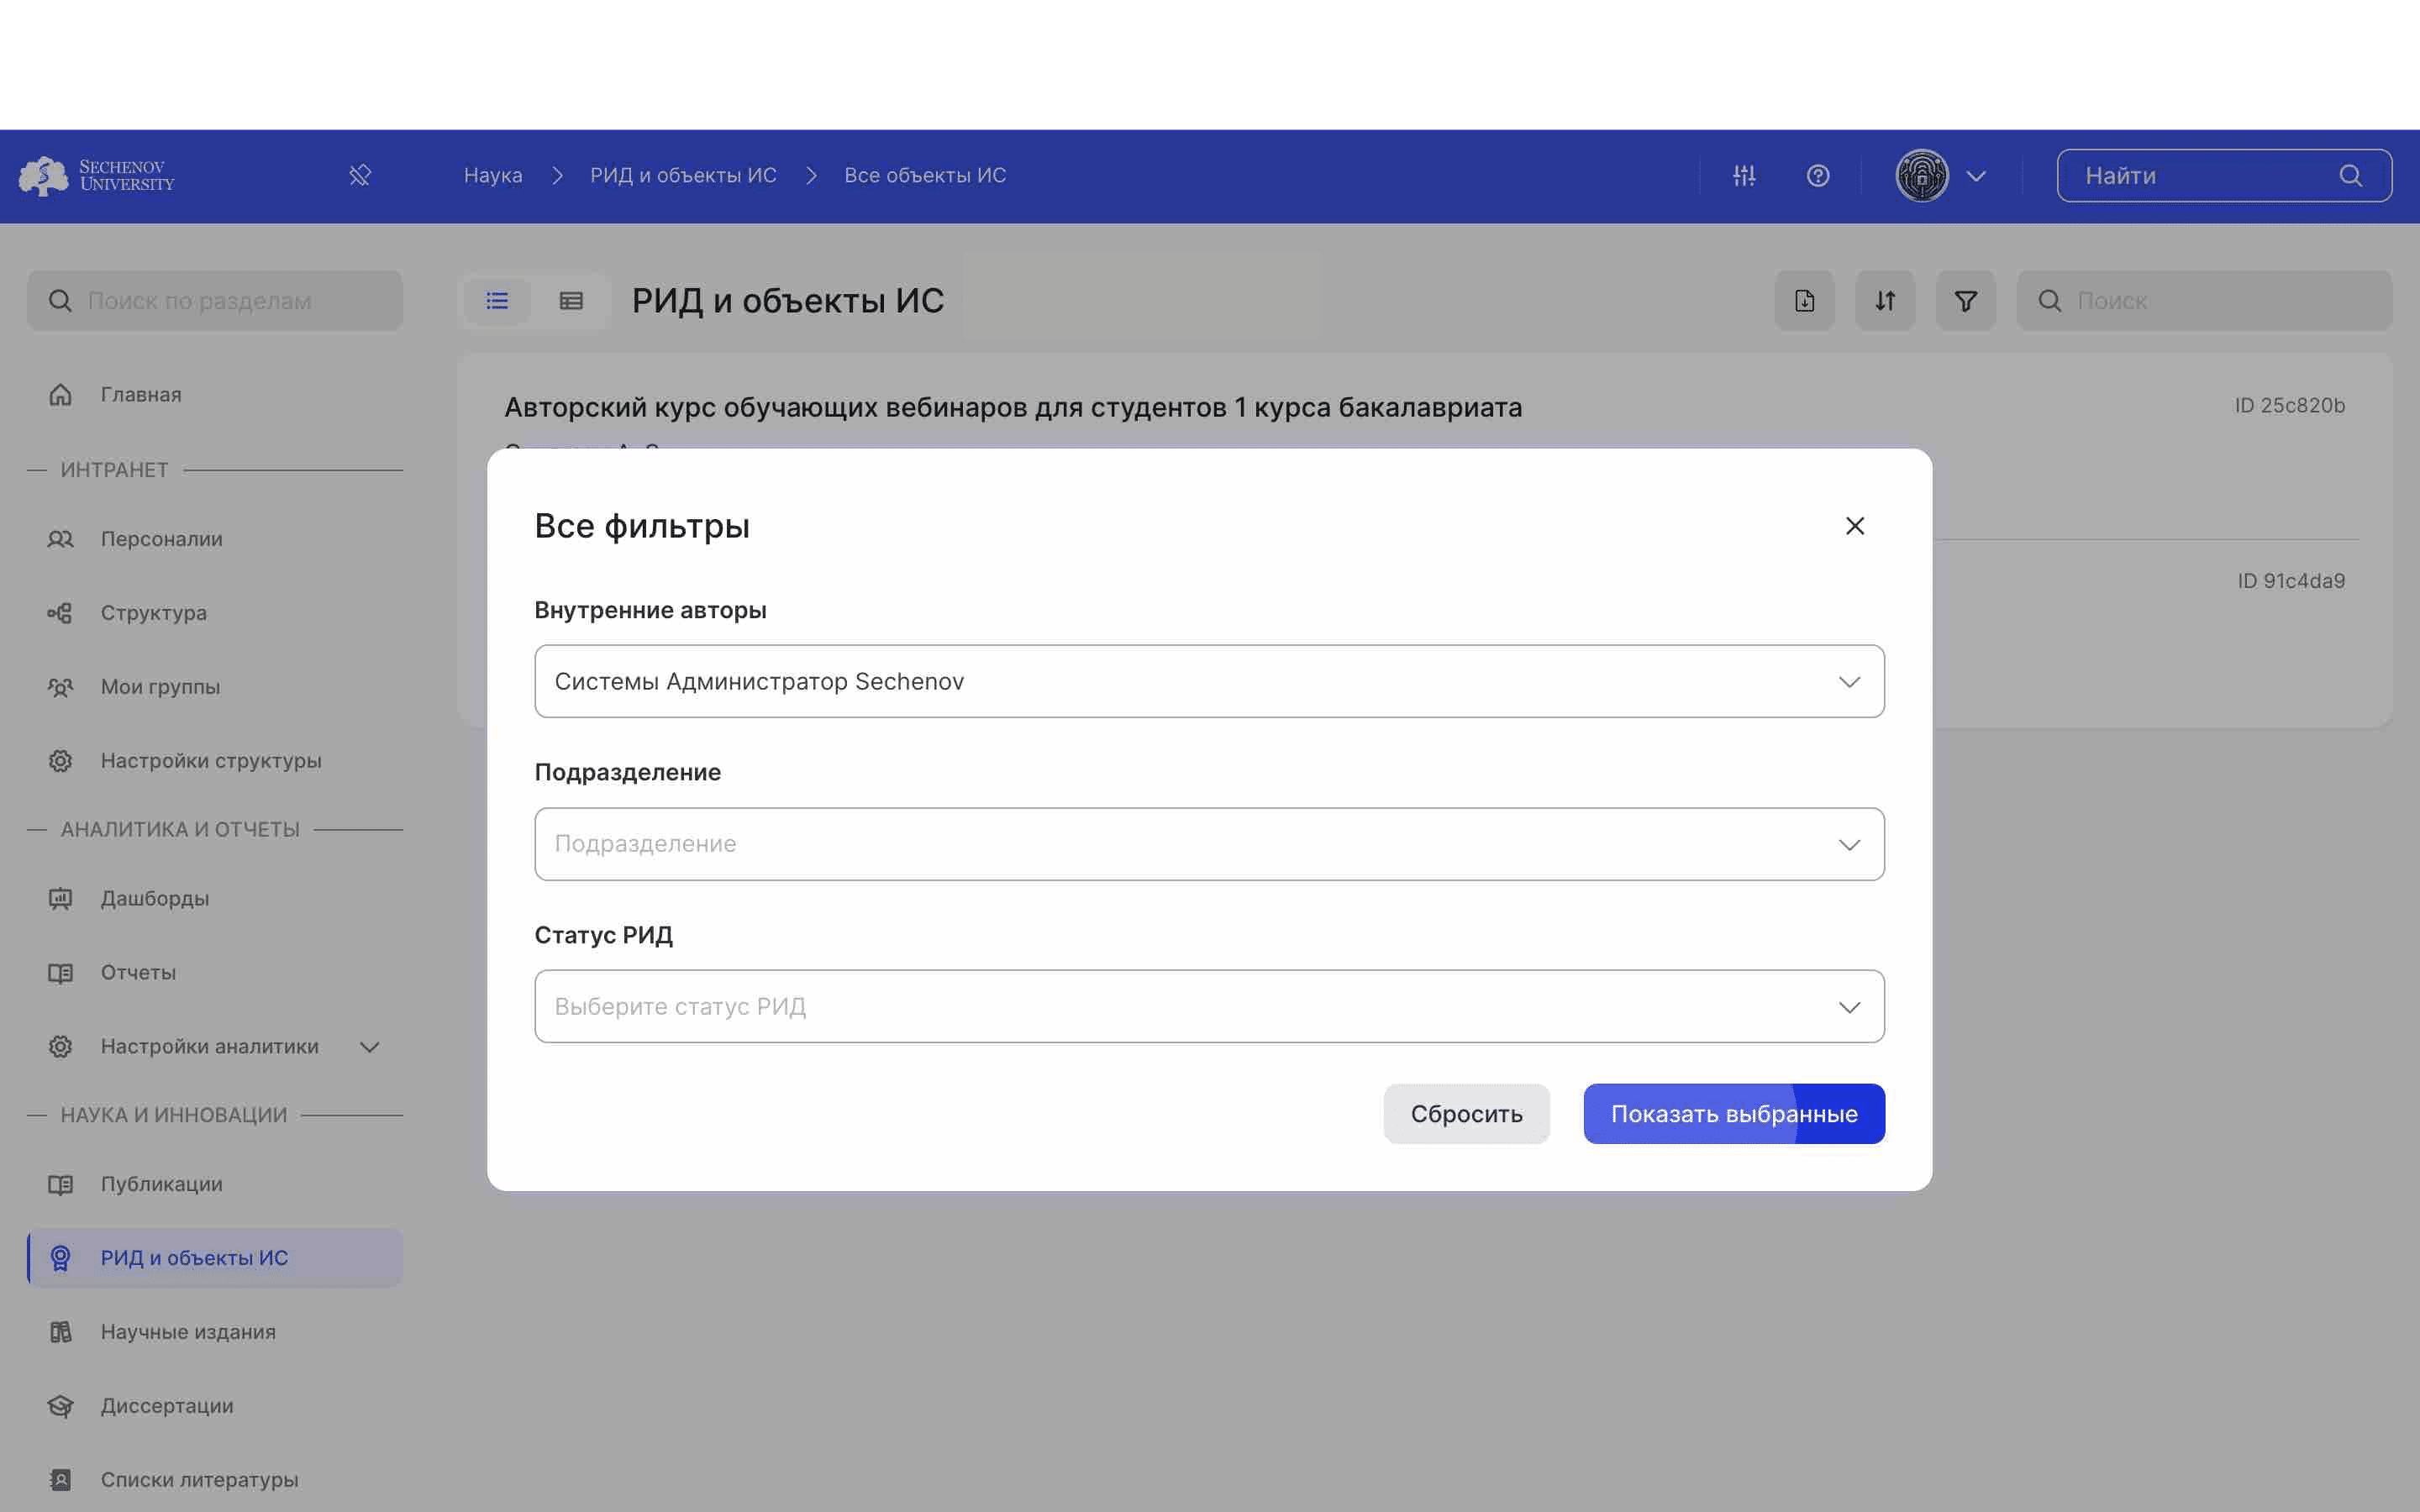
Task: Open Научные издания section
Action: click(x=215, y=1332)
